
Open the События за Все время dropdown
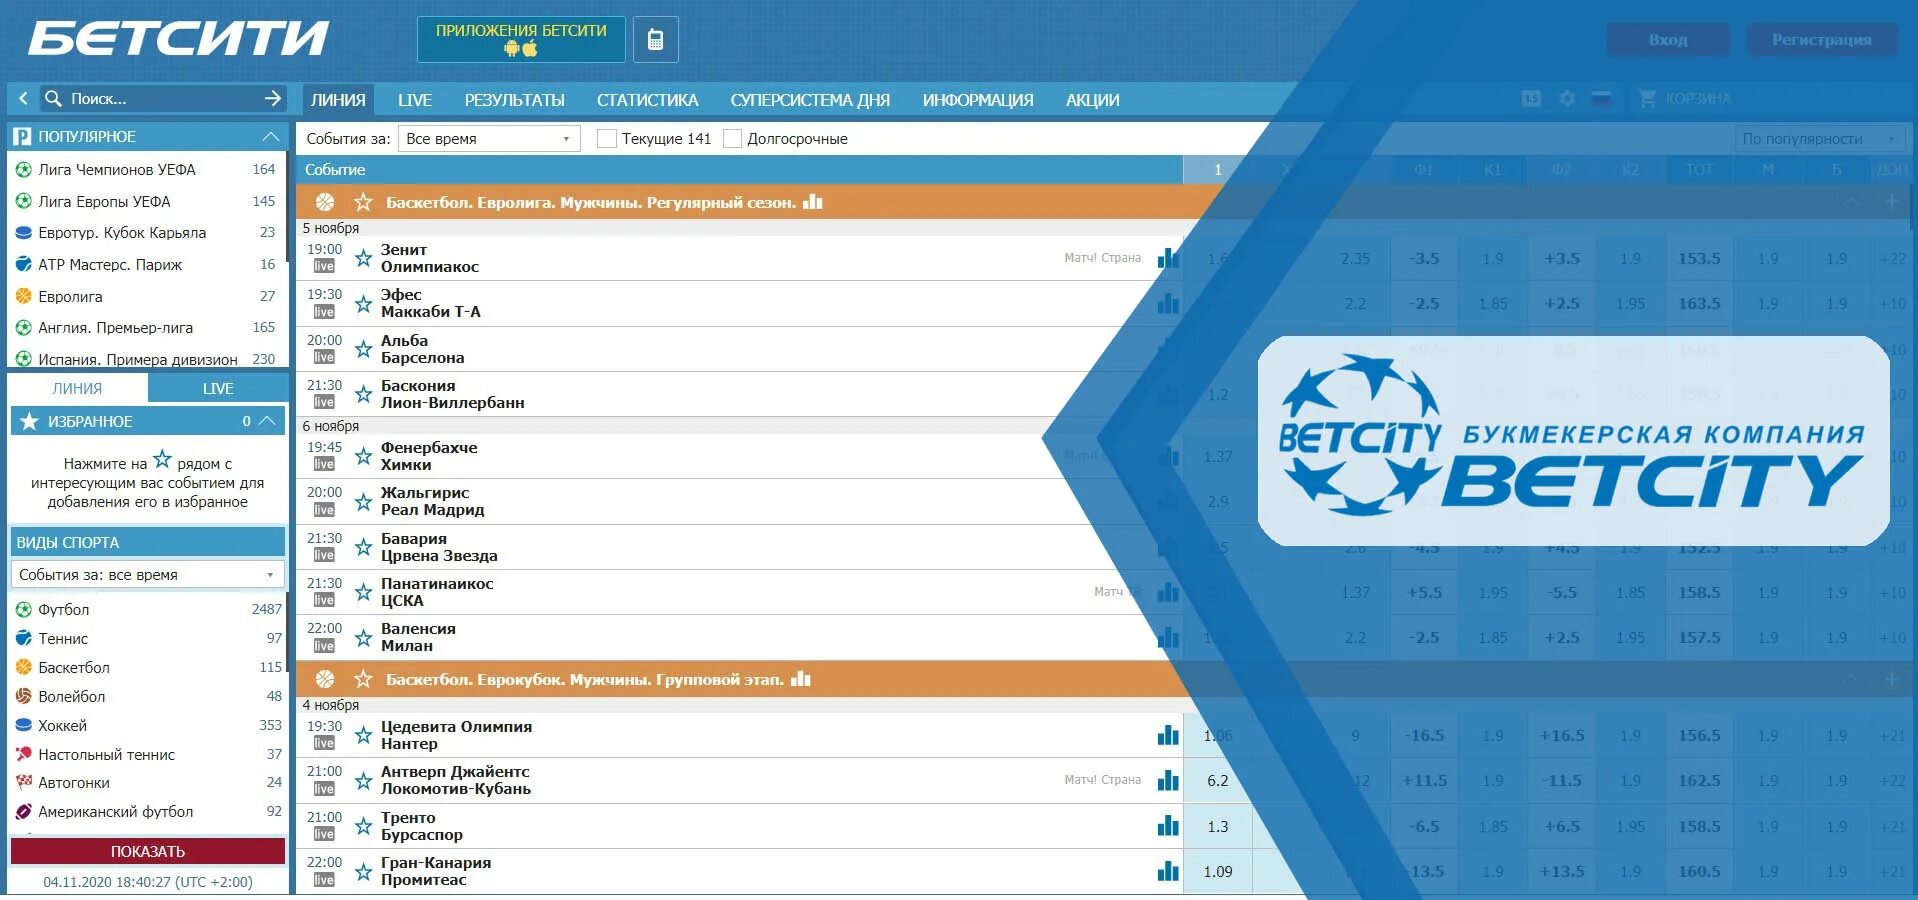pyautogui.click(x=489, y=138)
